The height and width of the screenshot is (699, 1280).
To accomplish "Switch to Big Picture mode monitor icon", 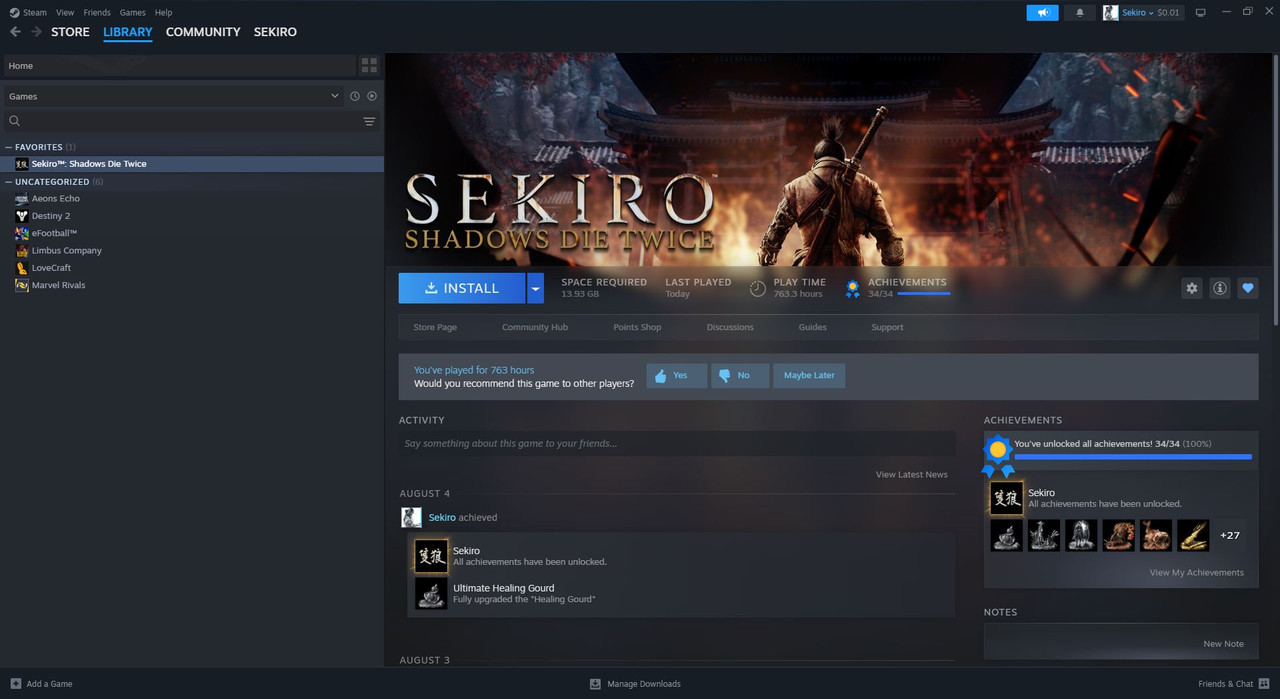I will (x=1201, y=13).
